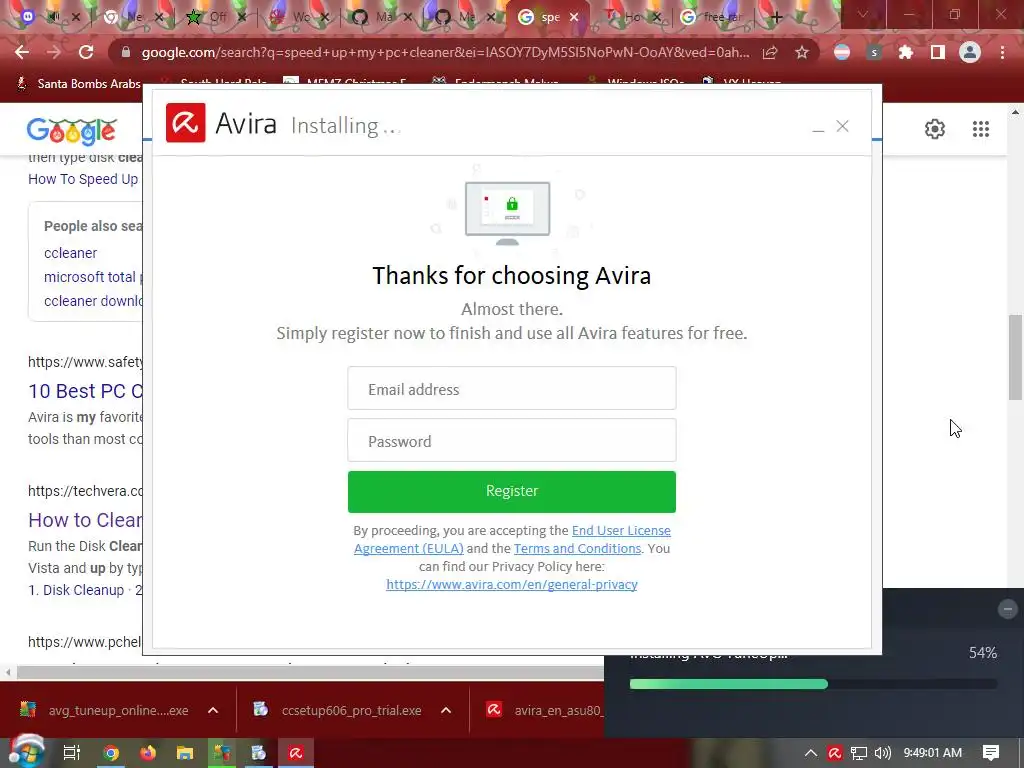1024x768 pixels.
Task: Click the gray 'S' extension icon
Action: [874, 52]
